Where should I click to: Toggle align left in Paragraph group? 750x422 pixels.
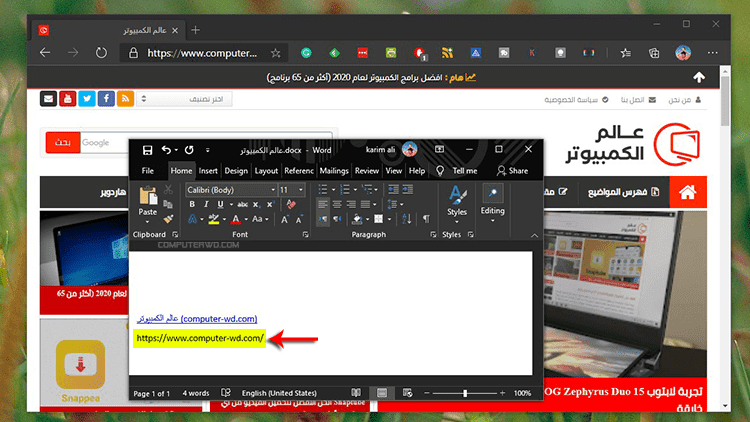coord(323,204)
